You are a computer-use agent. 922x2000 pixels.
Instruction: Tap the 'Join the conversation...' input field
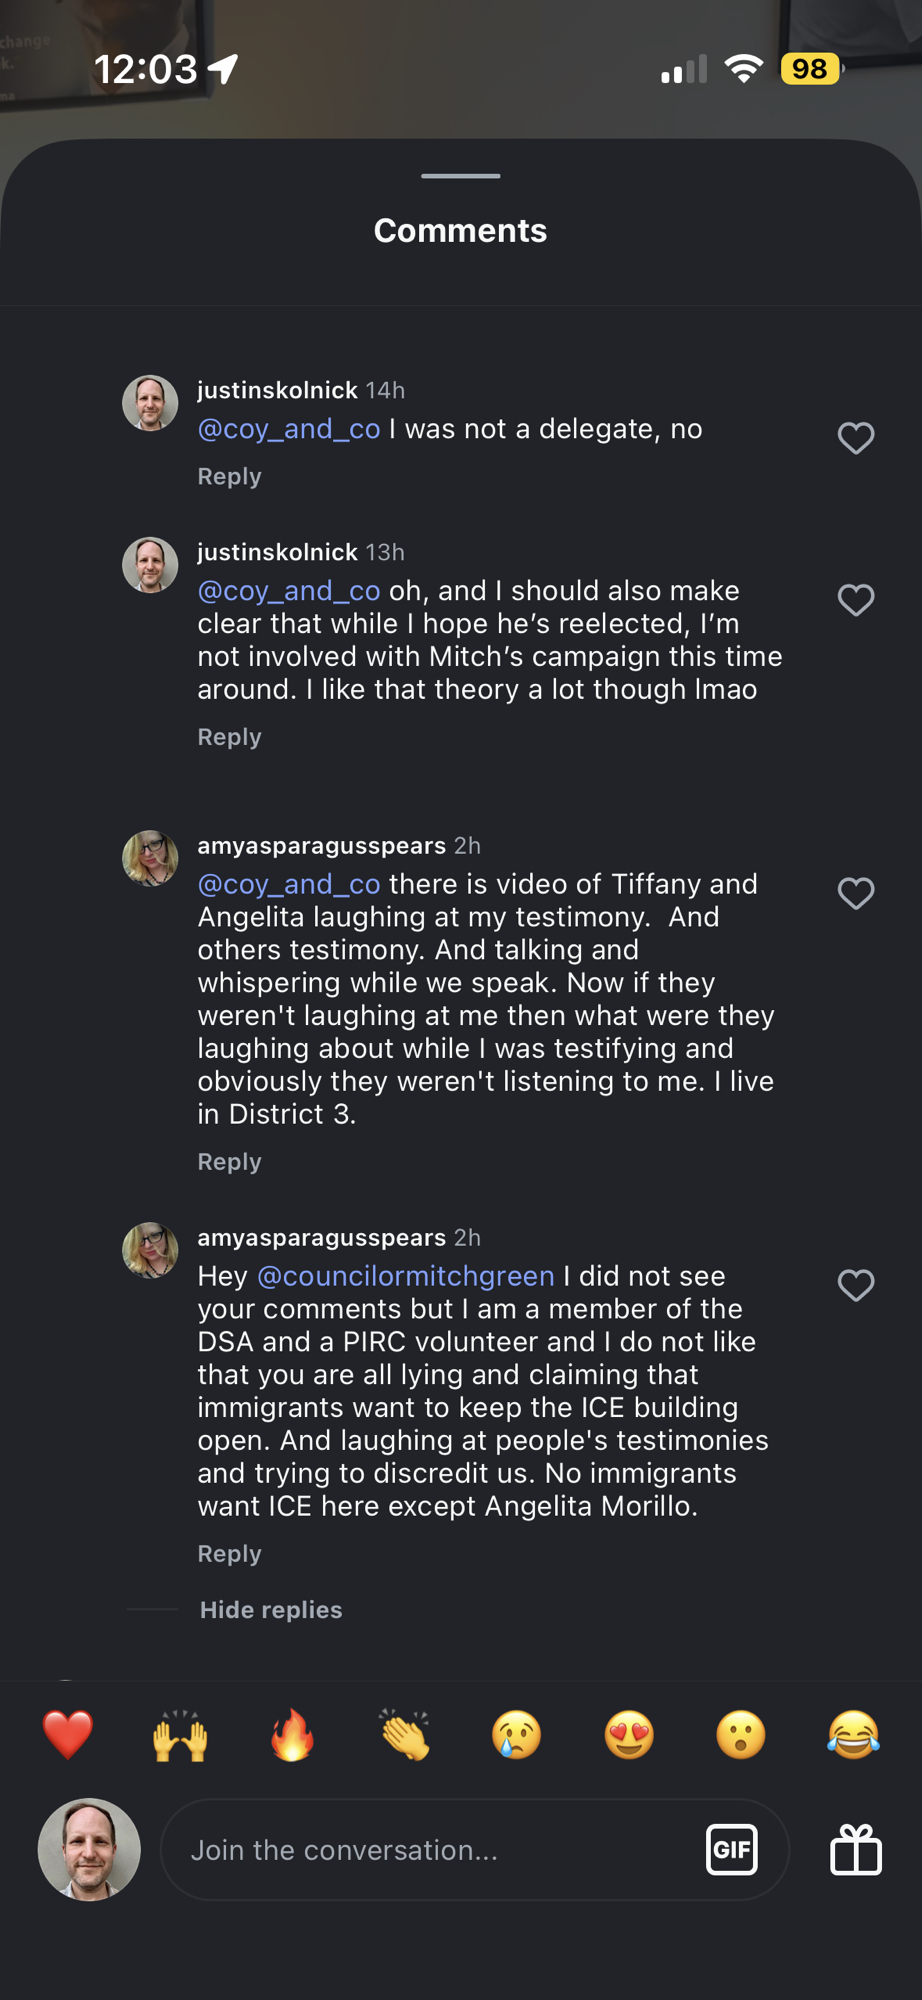pyautogui.click(x=430, y=1850)
